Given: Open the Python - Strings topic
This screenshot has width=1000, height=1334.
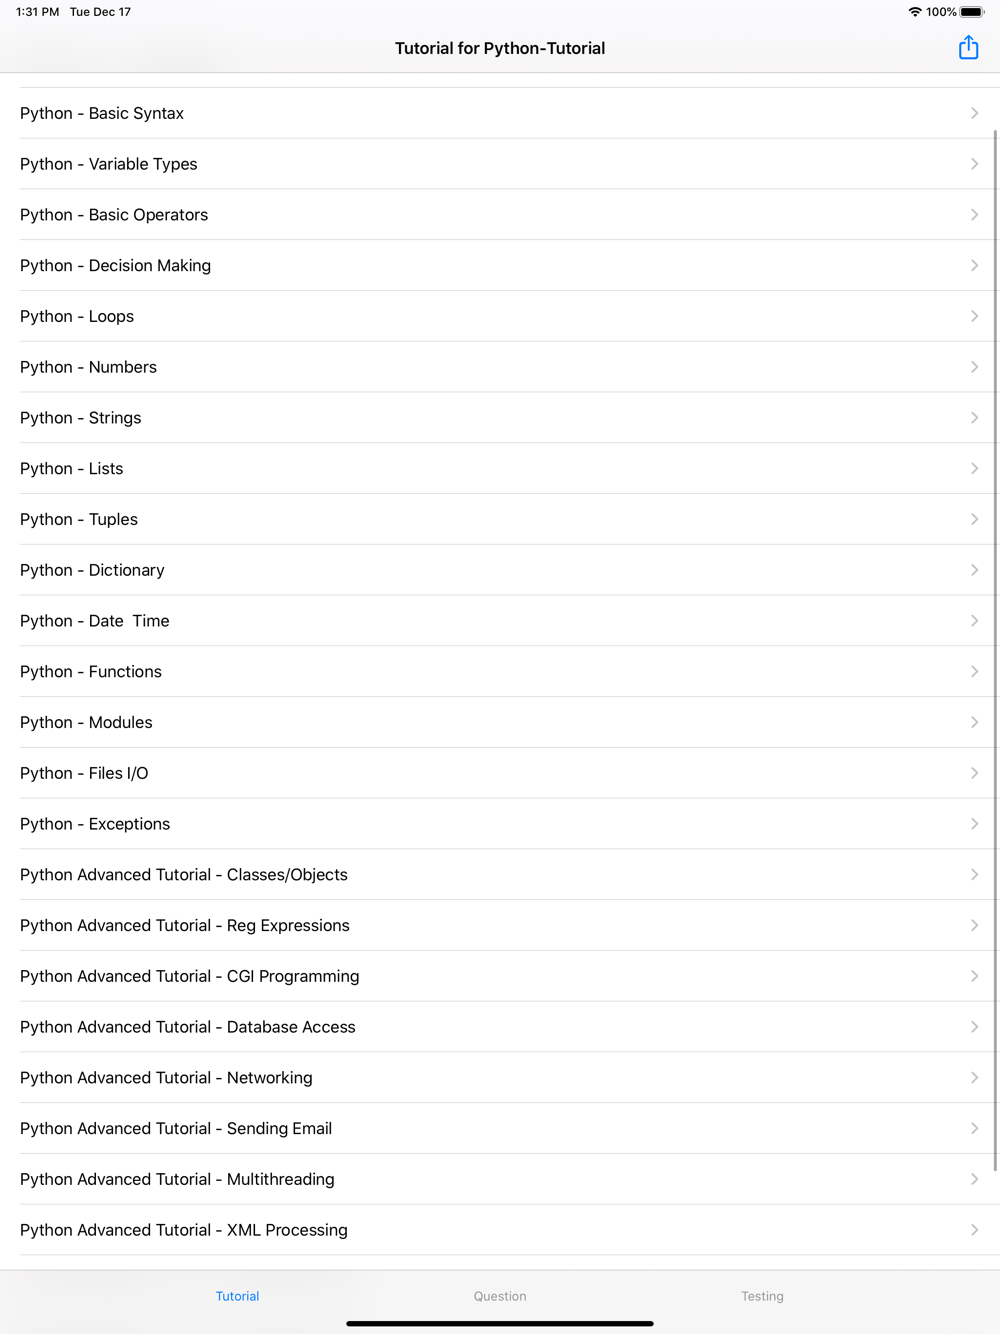Looking at the screenshot, I should point(500,418).
